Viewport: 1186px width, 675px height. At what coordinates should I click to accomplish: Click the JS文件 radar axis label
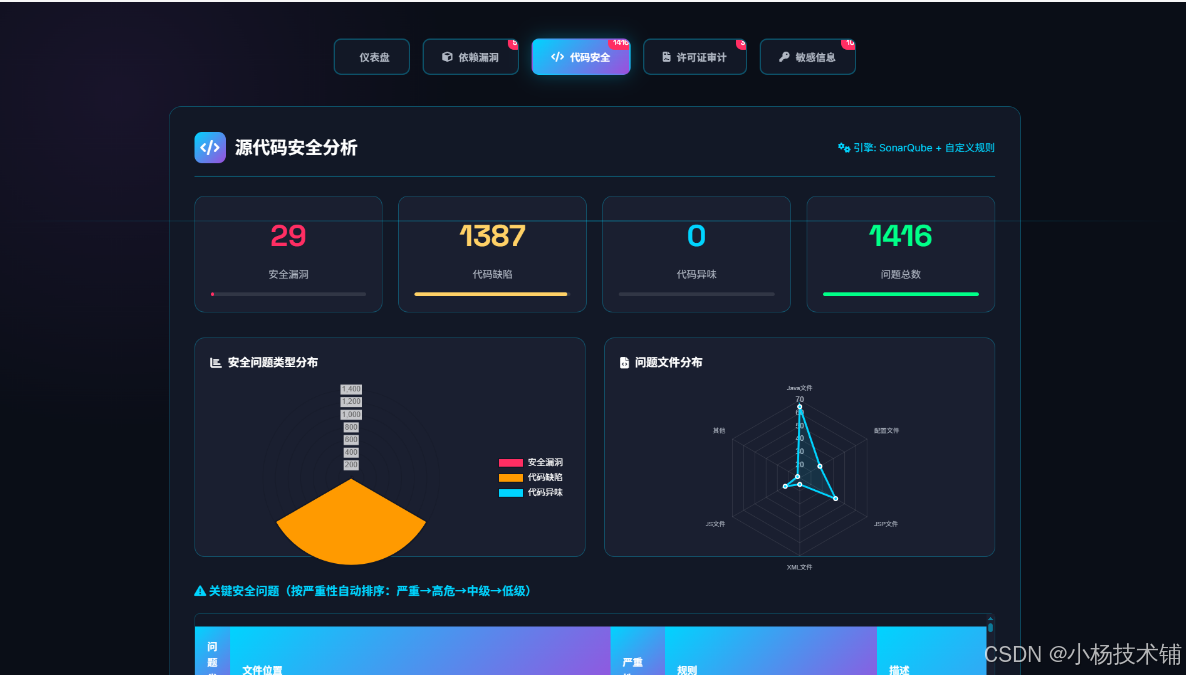[715, 524]
